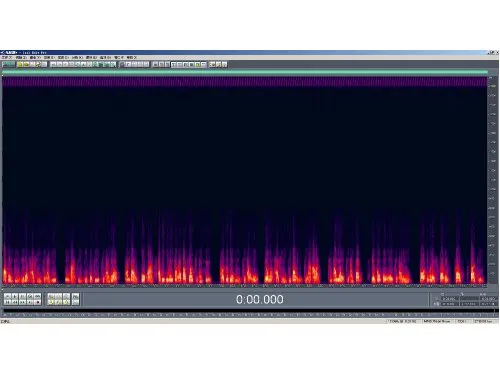Image resolution: width=500 pixels, height=375 pixels.
Task: Click the large 0:00.000 time display
Action: pos(260,299)
